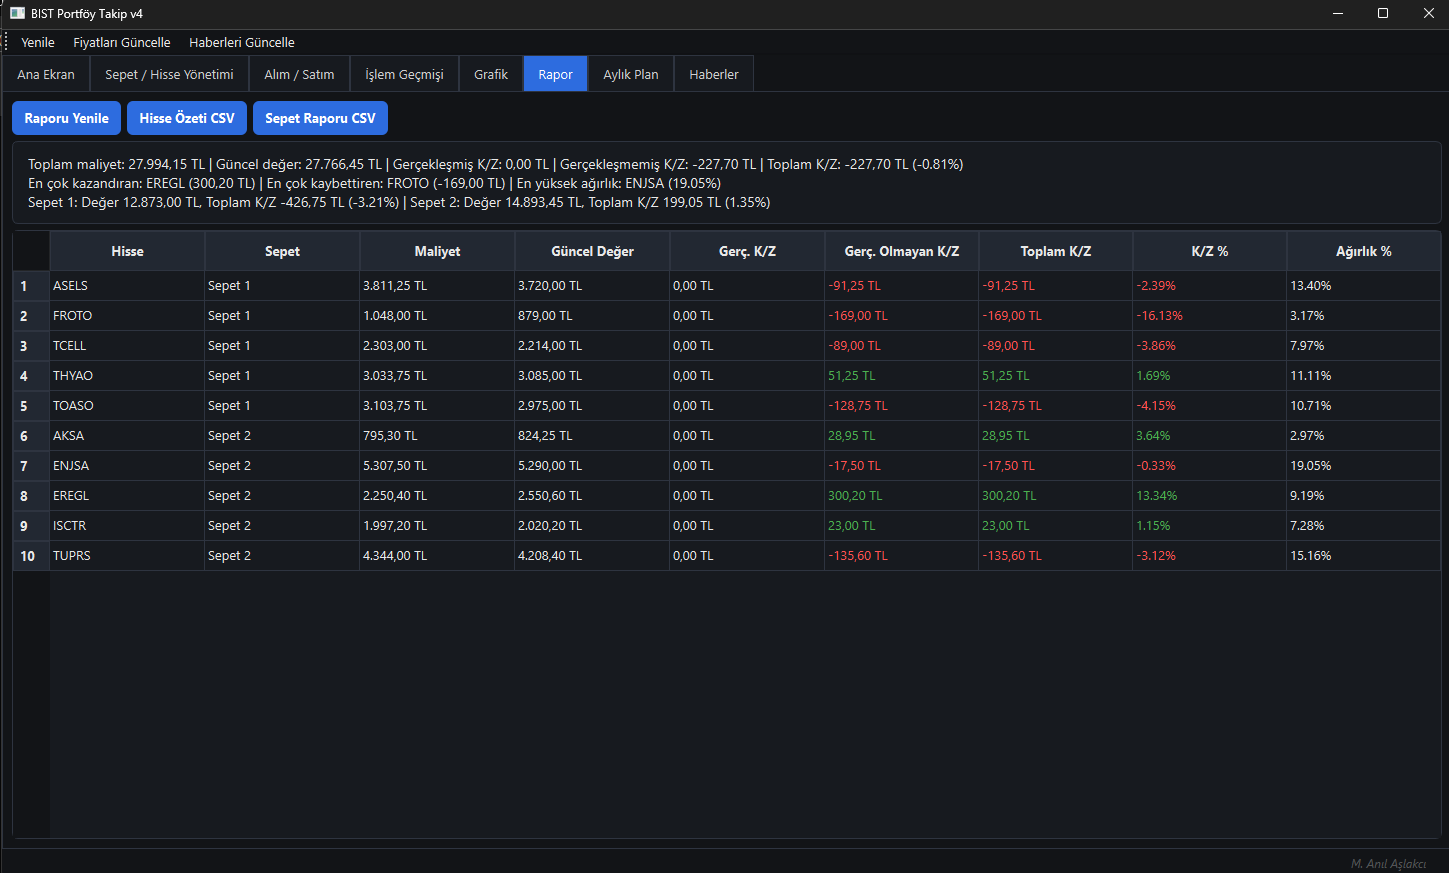
Task: Switch to the Ana Ekran tab
Action: (46, 74)
